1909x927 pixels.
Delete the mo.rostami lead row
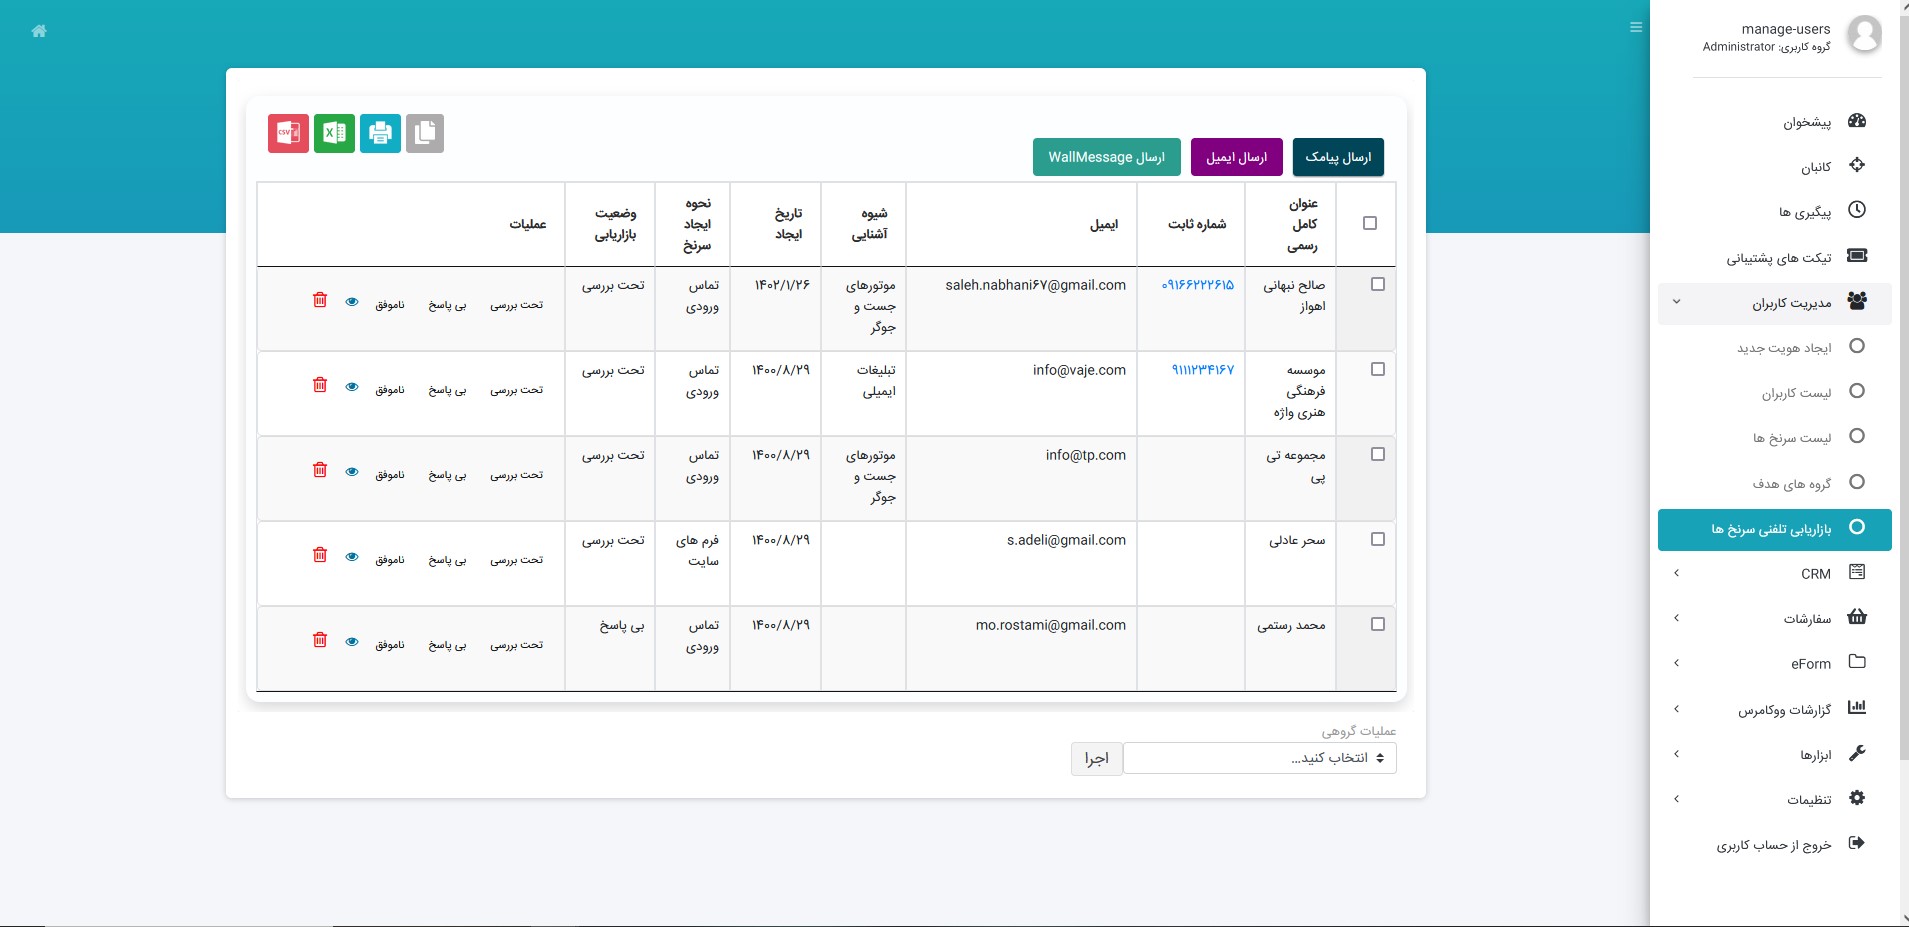click(x=320, y=640)
